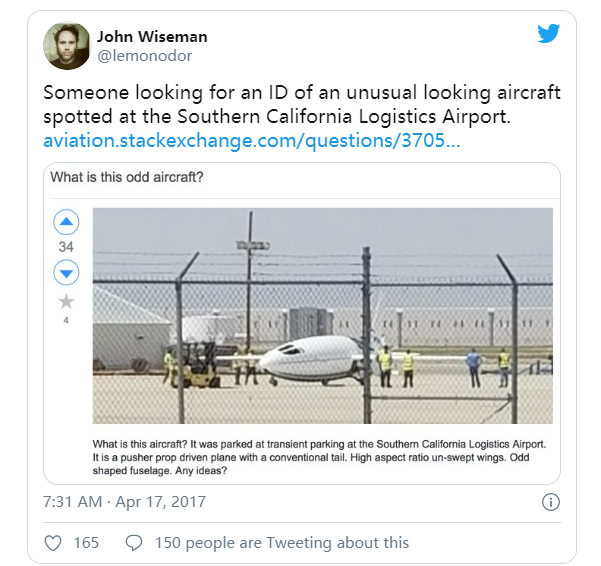Open the tweet info circle icon

click(549, 502)
